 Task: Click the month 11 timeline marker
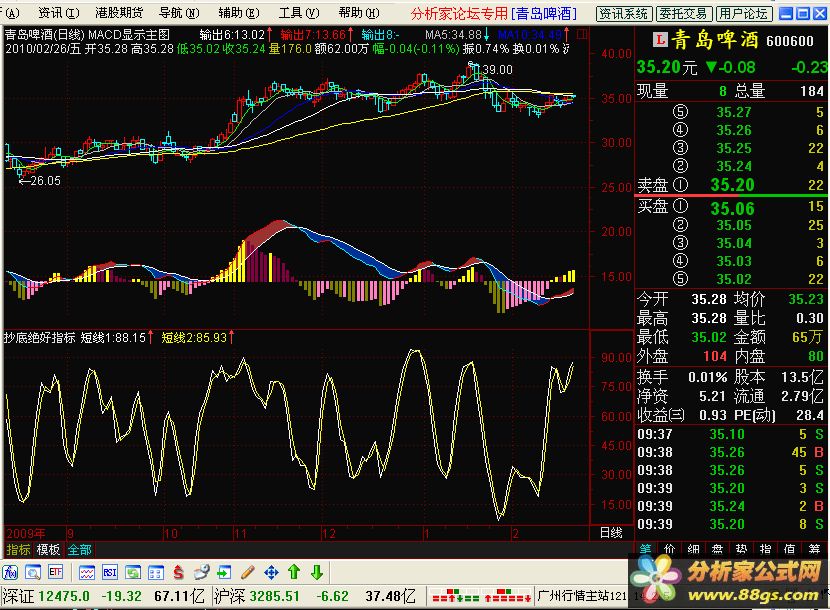pos(241,534)
